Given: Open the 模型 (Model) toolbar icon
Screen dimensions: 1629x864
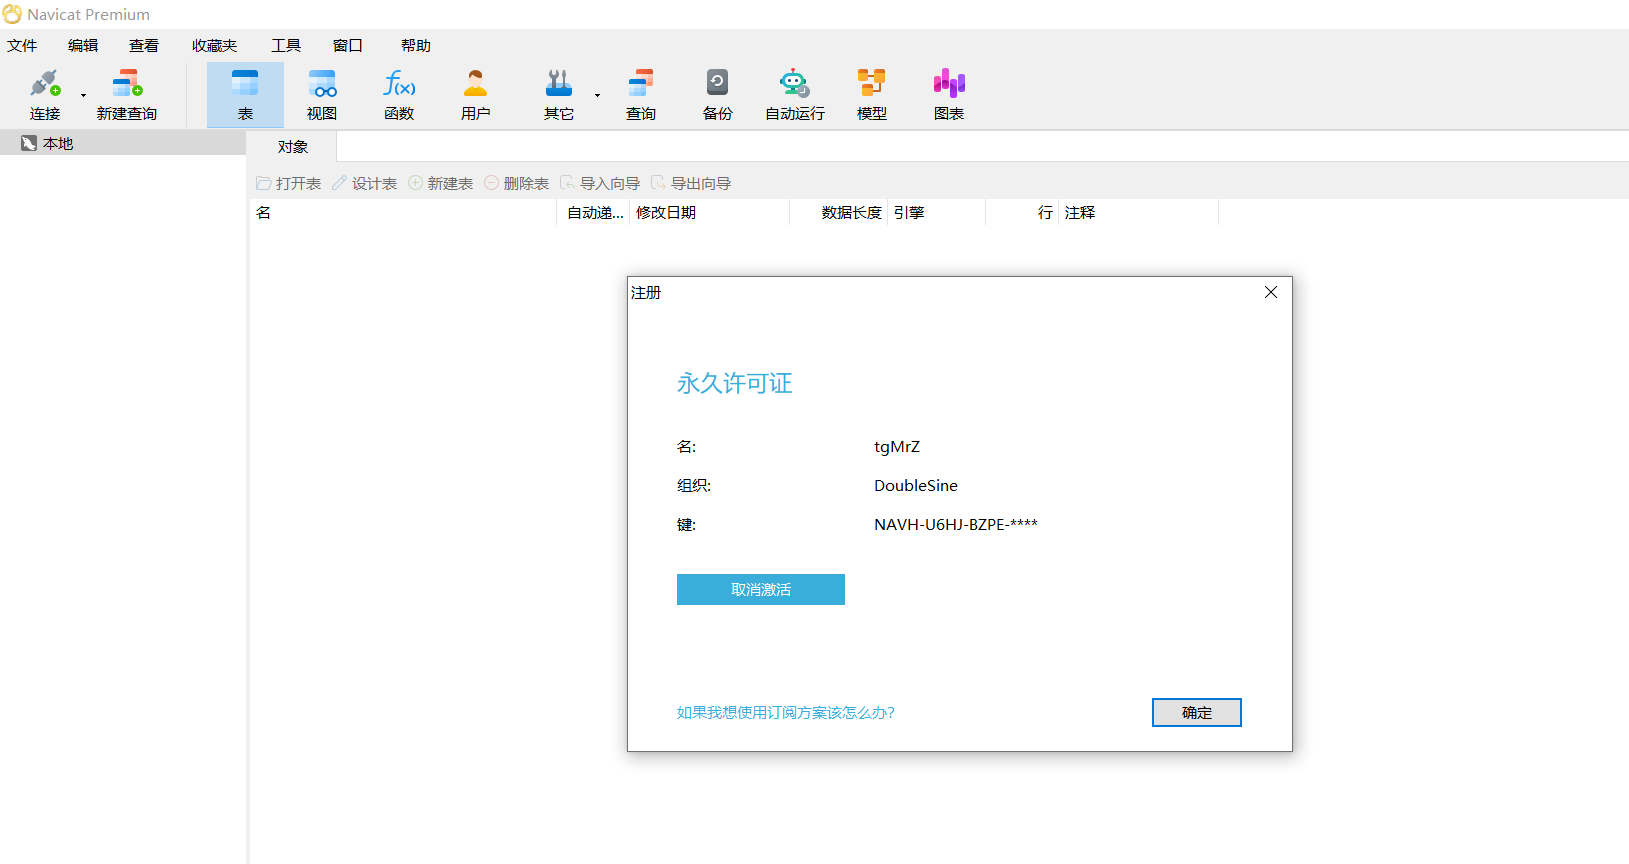Looking at the screenshot, I should 872,95.
